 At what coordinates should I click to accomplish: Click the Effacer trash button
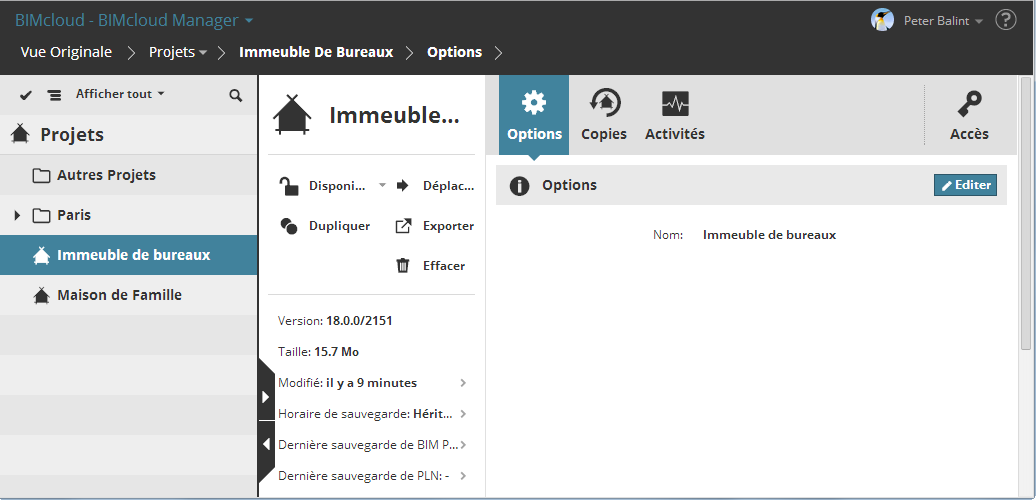[430, 266]
